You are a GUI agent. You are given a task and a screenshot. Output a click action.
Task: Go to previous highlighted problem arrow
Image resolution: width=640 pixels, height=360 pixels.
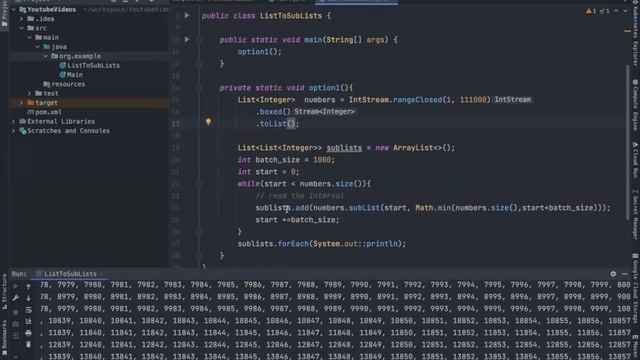pyautogui.click(x=616, y=11)
